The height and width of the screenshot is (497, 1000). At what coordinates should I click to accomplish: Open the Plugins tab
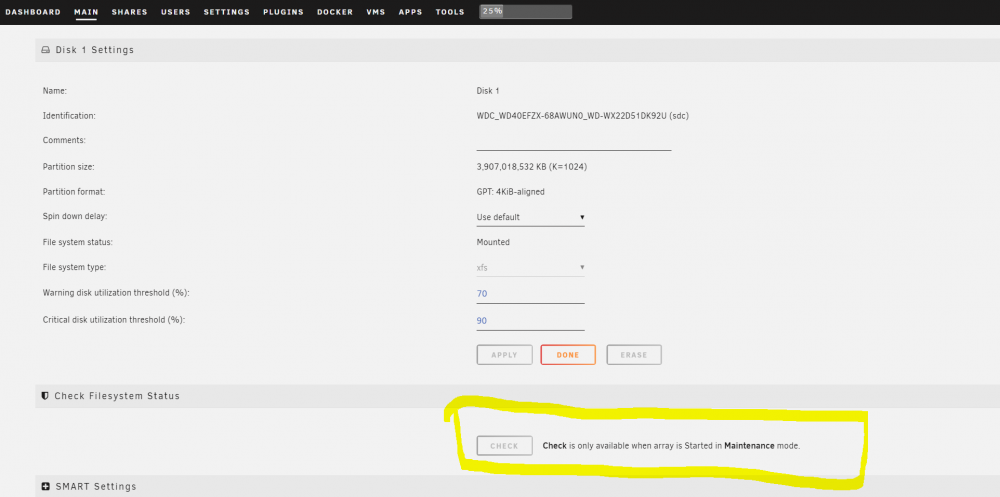[x=283, y=12]
